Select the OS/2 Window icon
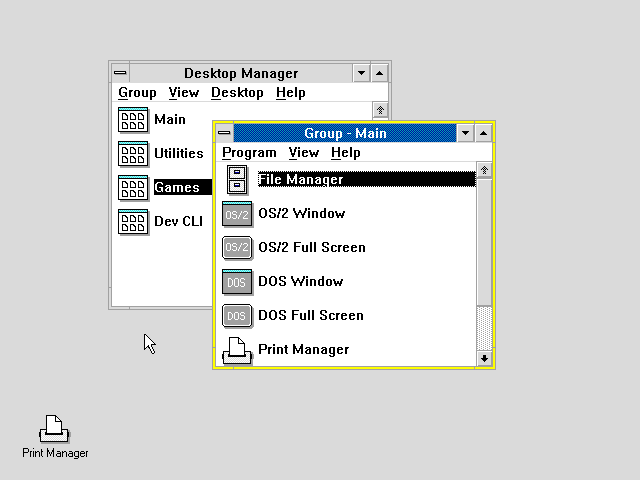The width and height of the screenshot is (640, 480). 237,214
